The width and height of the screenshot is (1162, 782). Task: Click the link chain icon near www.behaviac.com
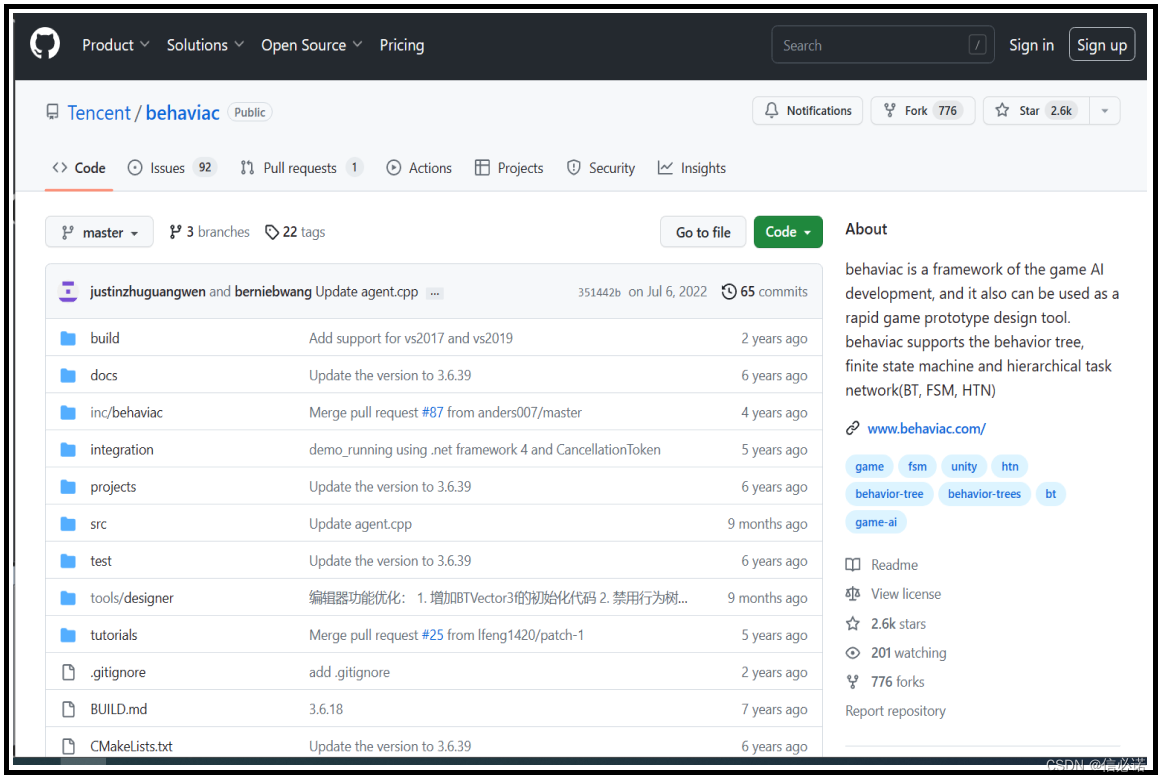(x=853, y=428)
